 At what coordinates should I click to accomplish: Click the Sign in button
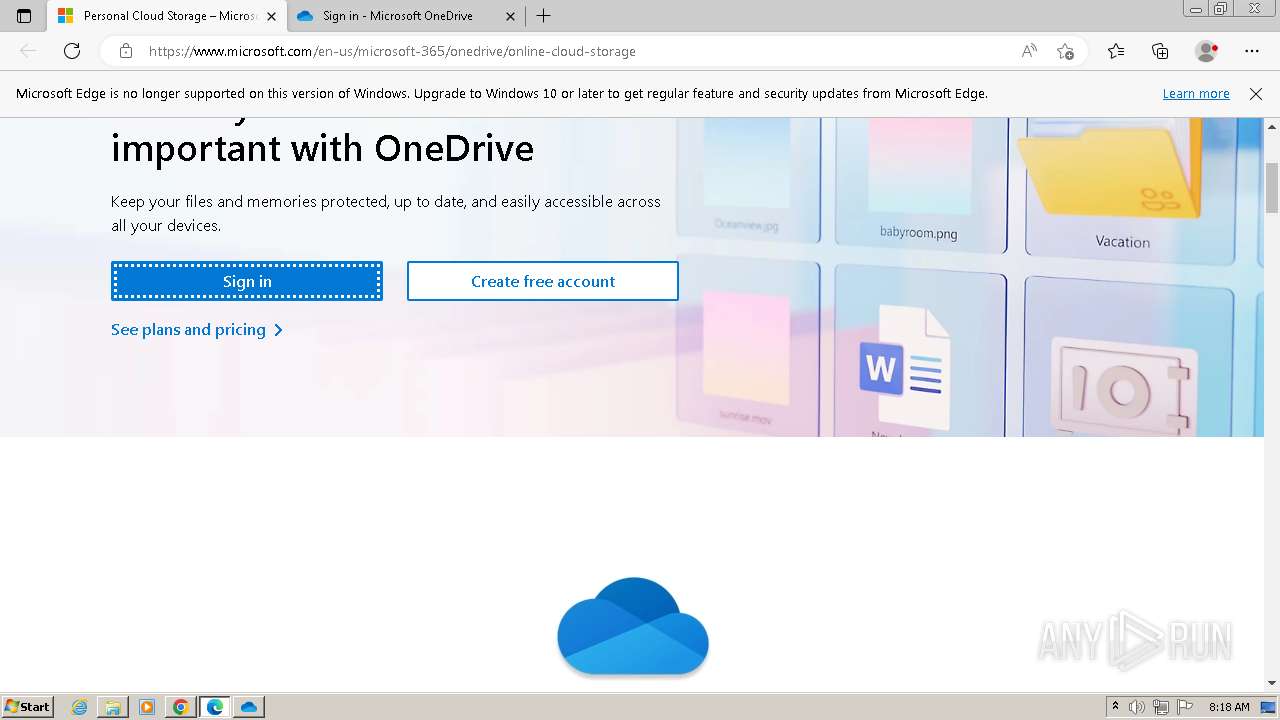(x=247, y=281)
